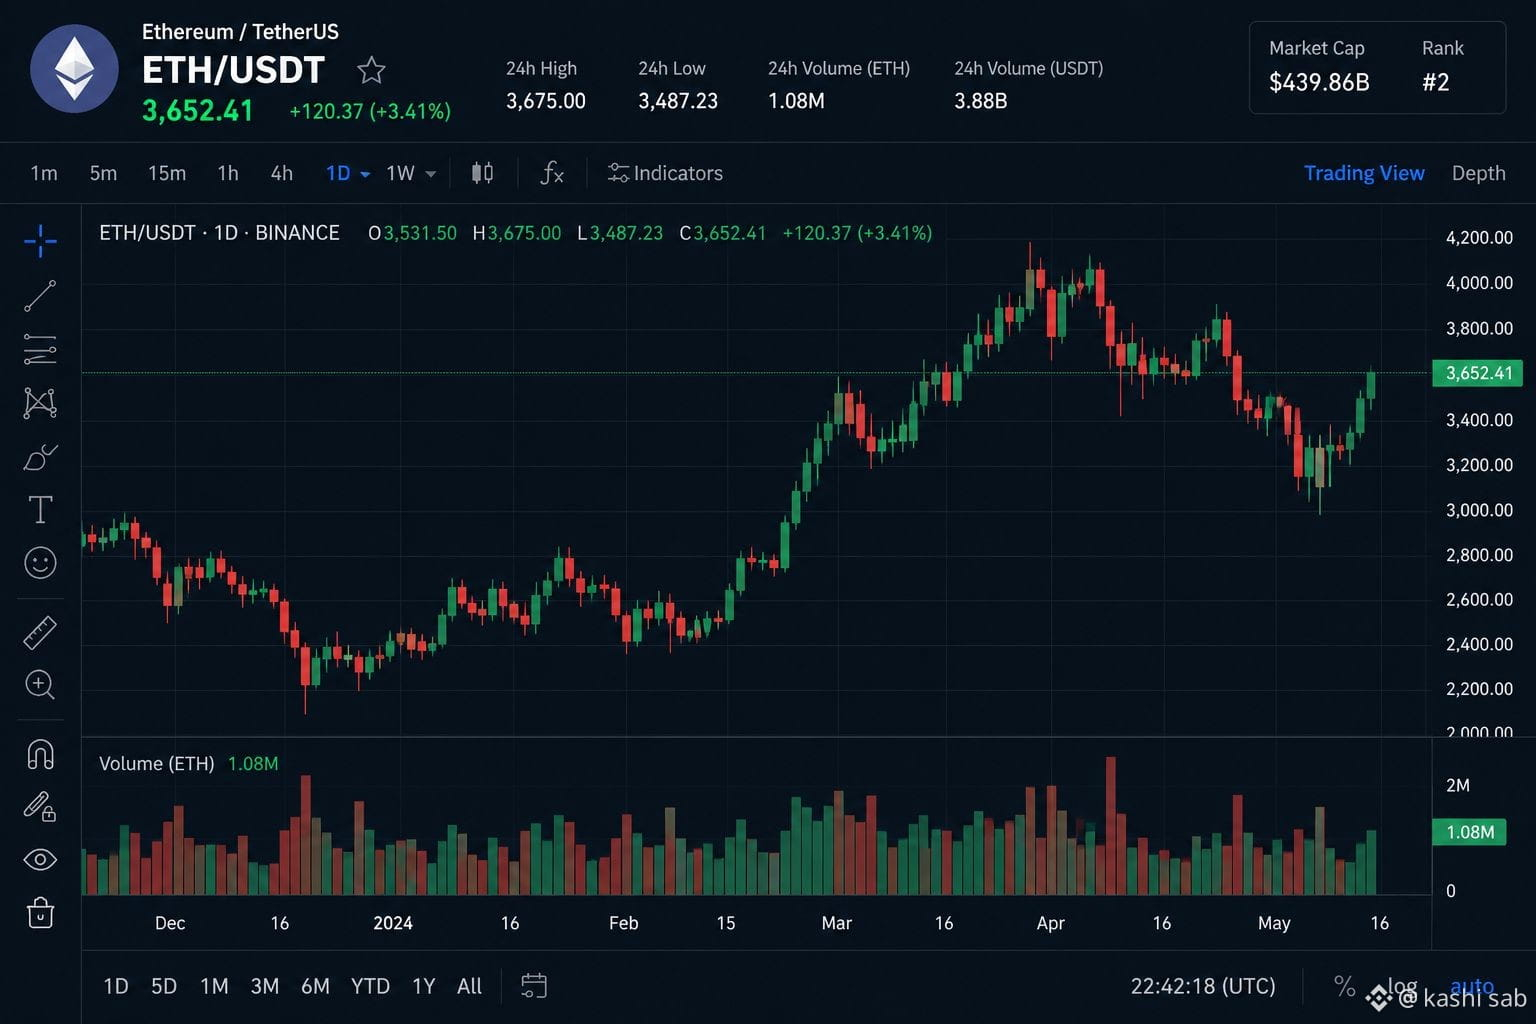The height and width of the screenshot is (1024, 1536).
Task: Set the range to 1D
Action: point(116,986)
